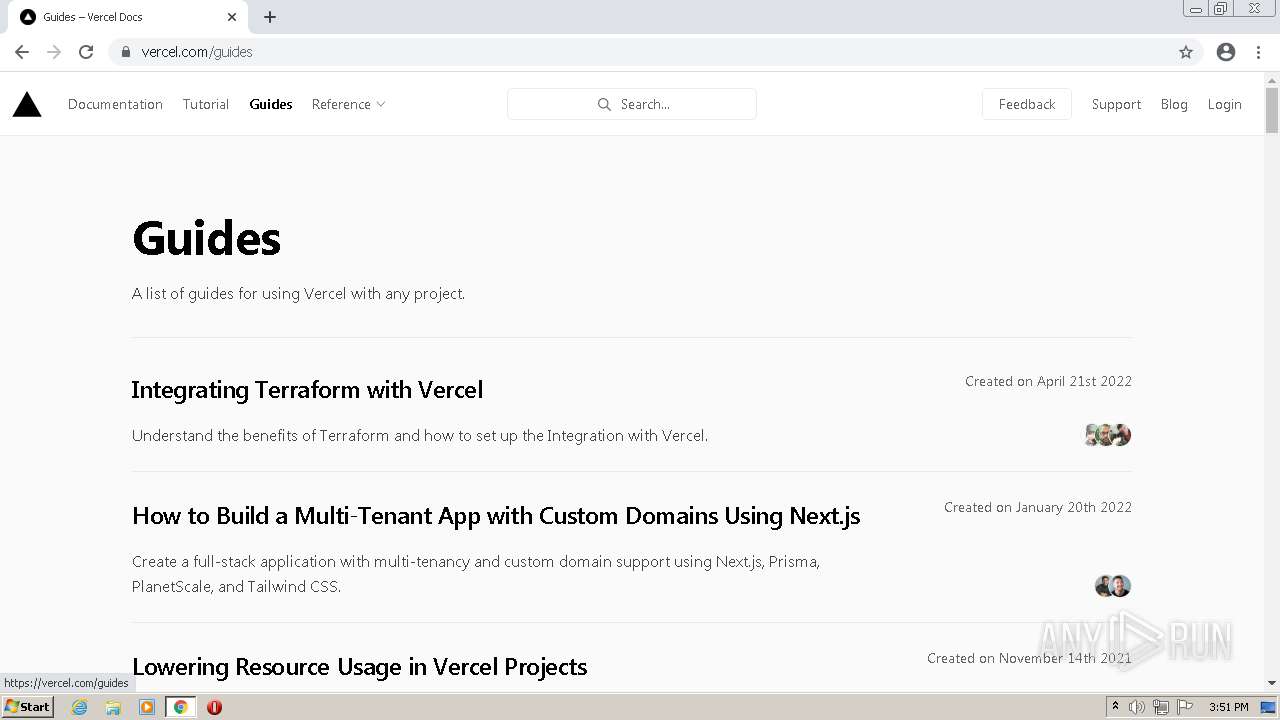Open File Explorer folder in taskbar
Viewport: 1280px width, 720px height.
tap(113, 707)
